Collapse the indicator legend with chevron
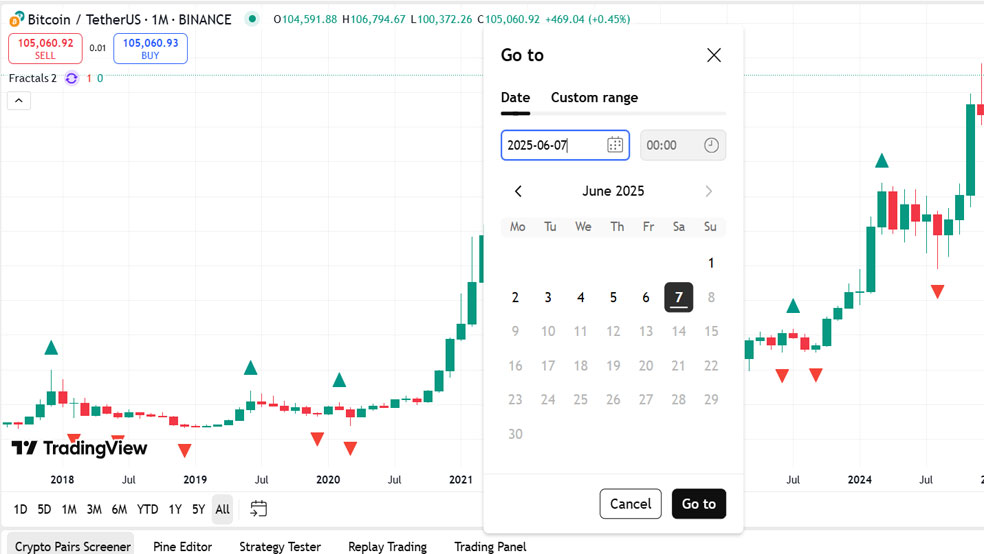Image resolution: width=984 pixels, height=554 pixels. point(19,101)
